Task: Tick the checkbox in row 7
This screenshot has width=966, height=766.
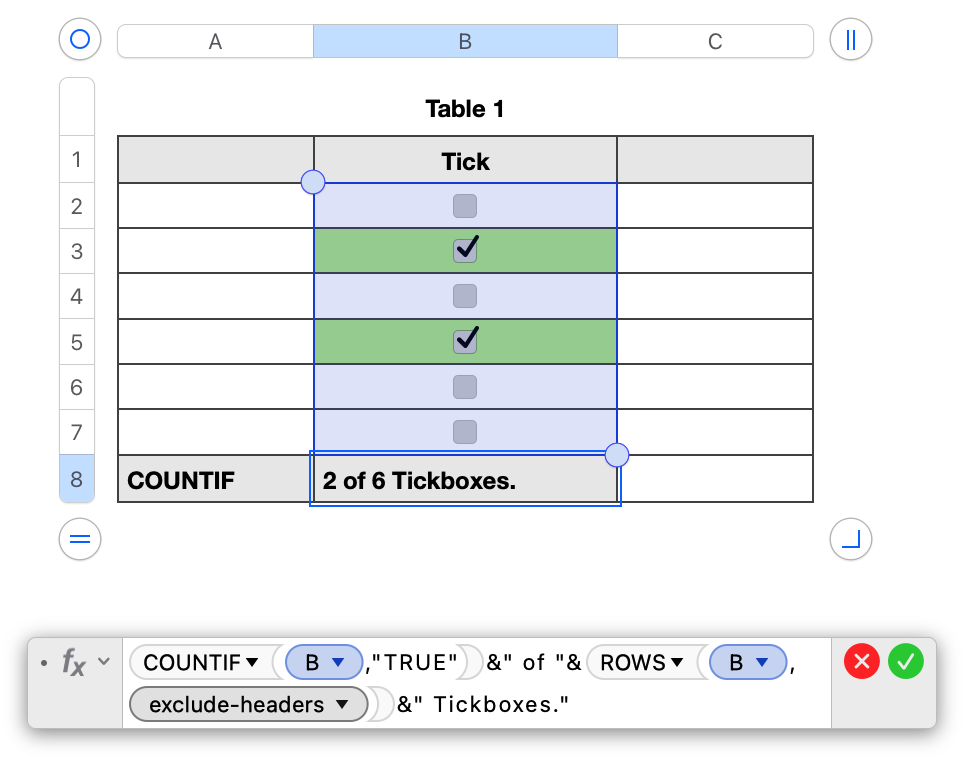Action: tap(465, 432)
